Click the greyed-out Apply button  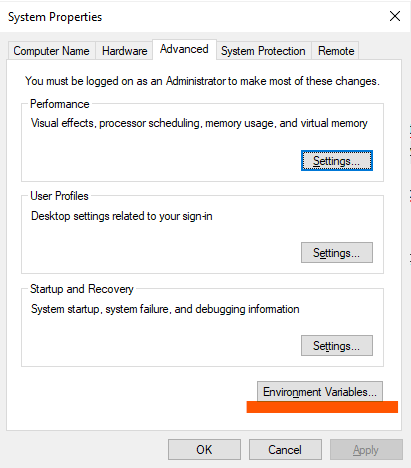366,450
